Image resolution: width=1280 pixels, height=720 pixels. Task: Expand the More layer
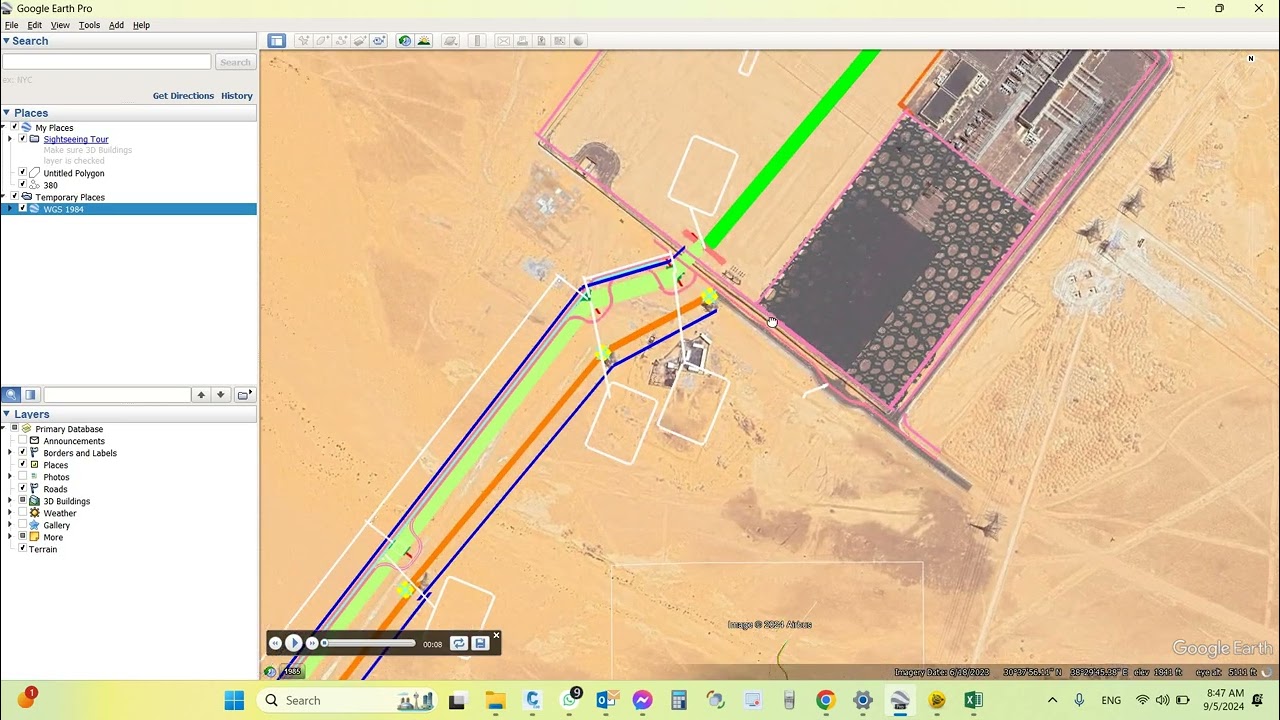click(10, 537)
